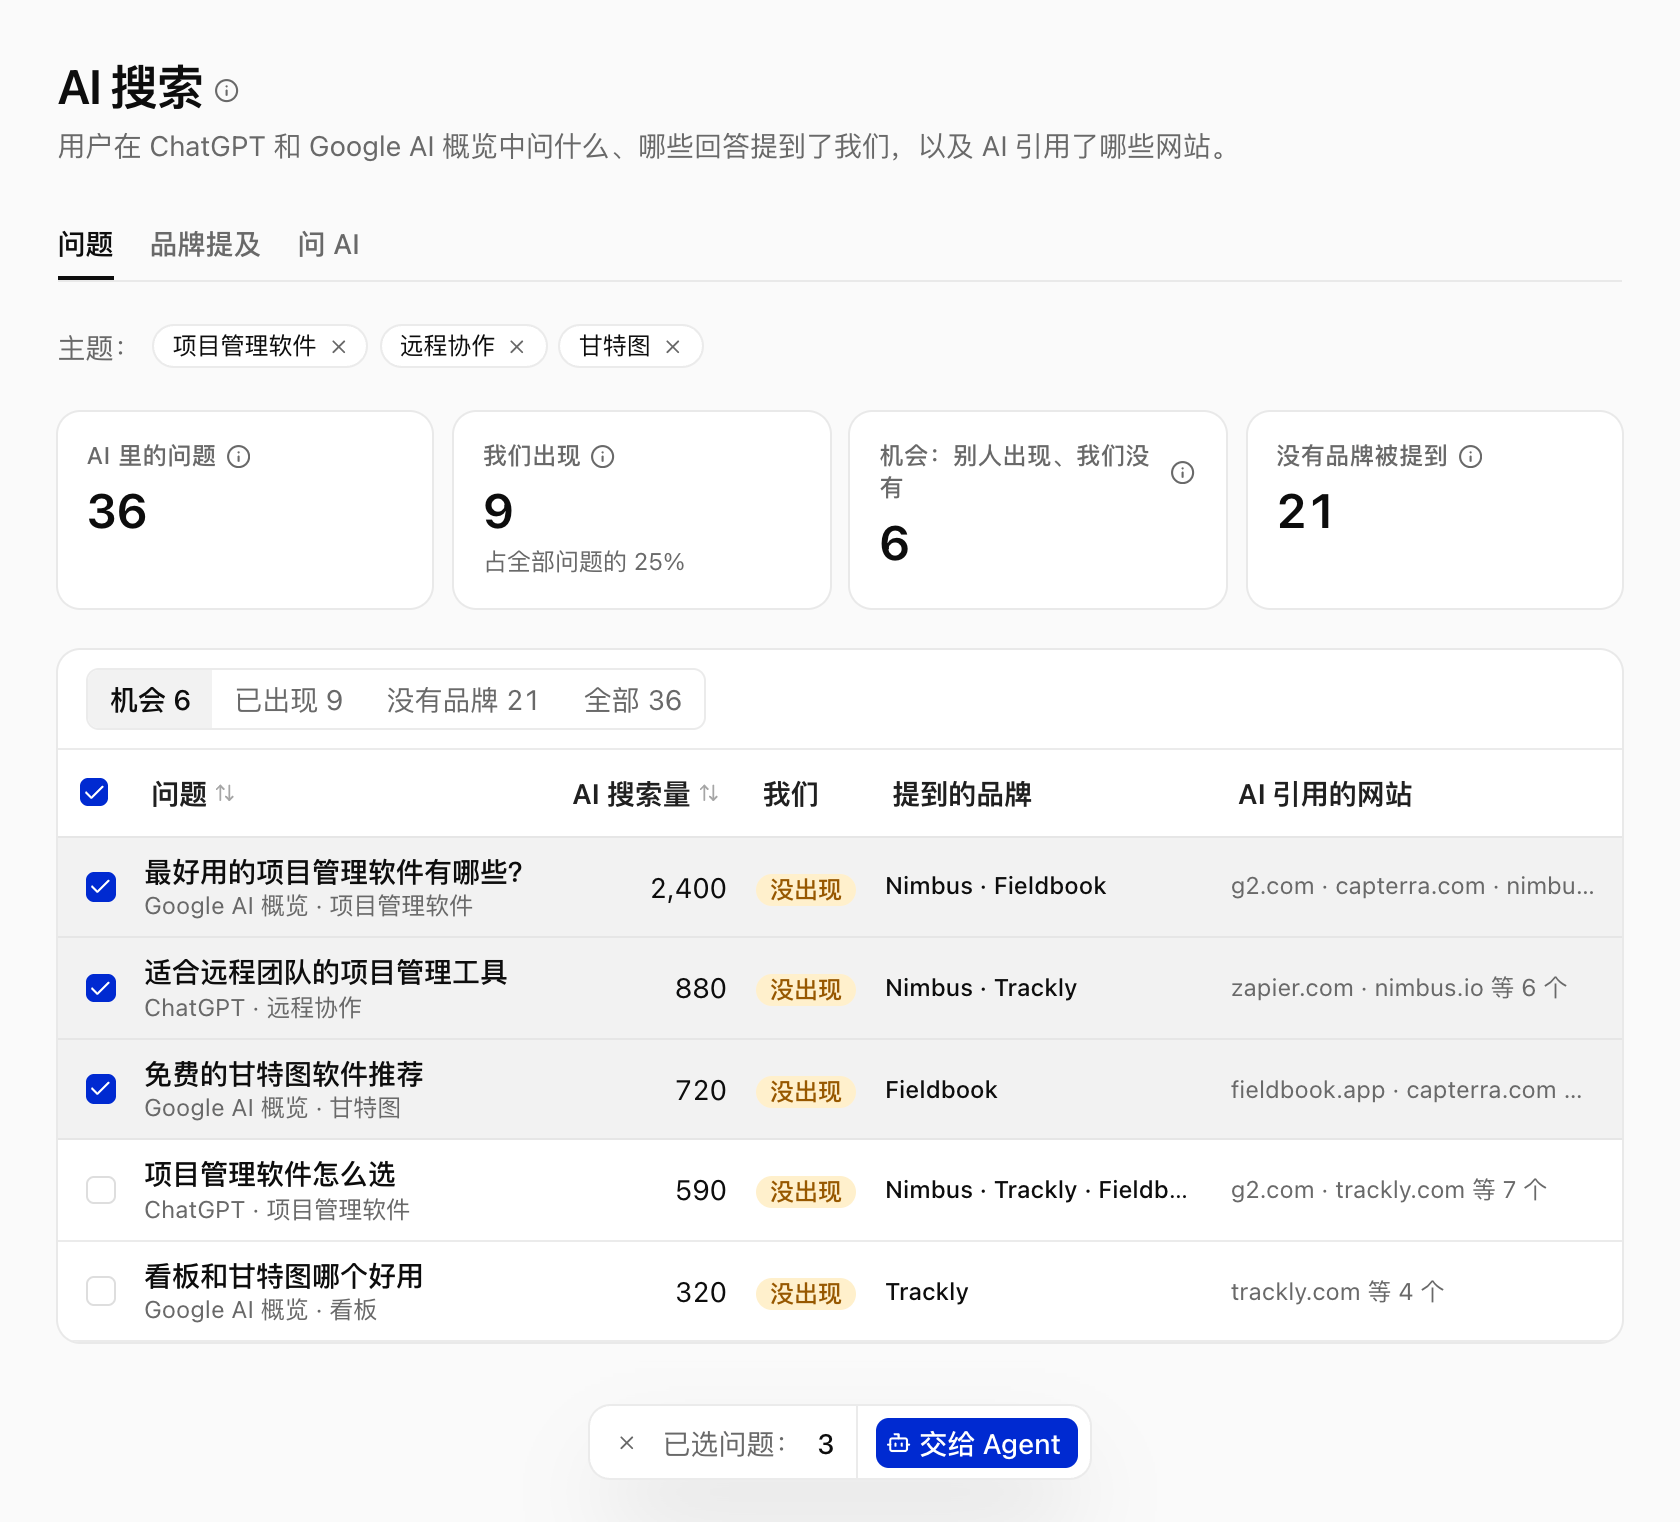Click 交给 Agent button
1680x1522 pixels.
pyautogui.click(x=977, y=1443)
